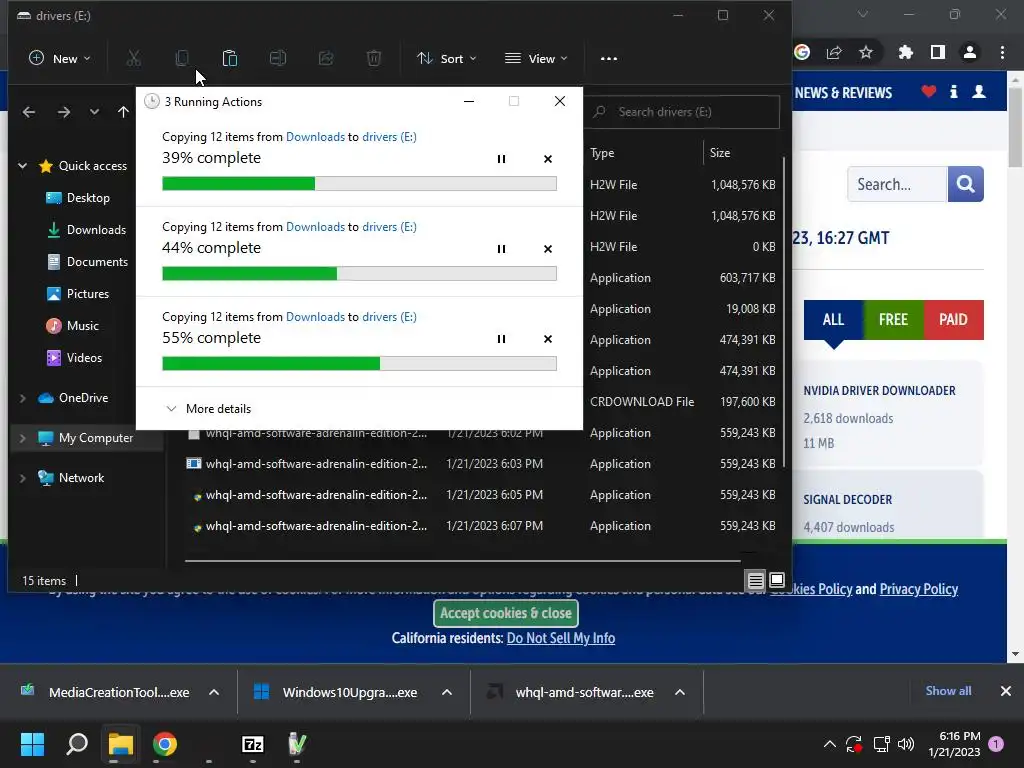
Task: Select the PAID filter tab
Action: [953, 320]
